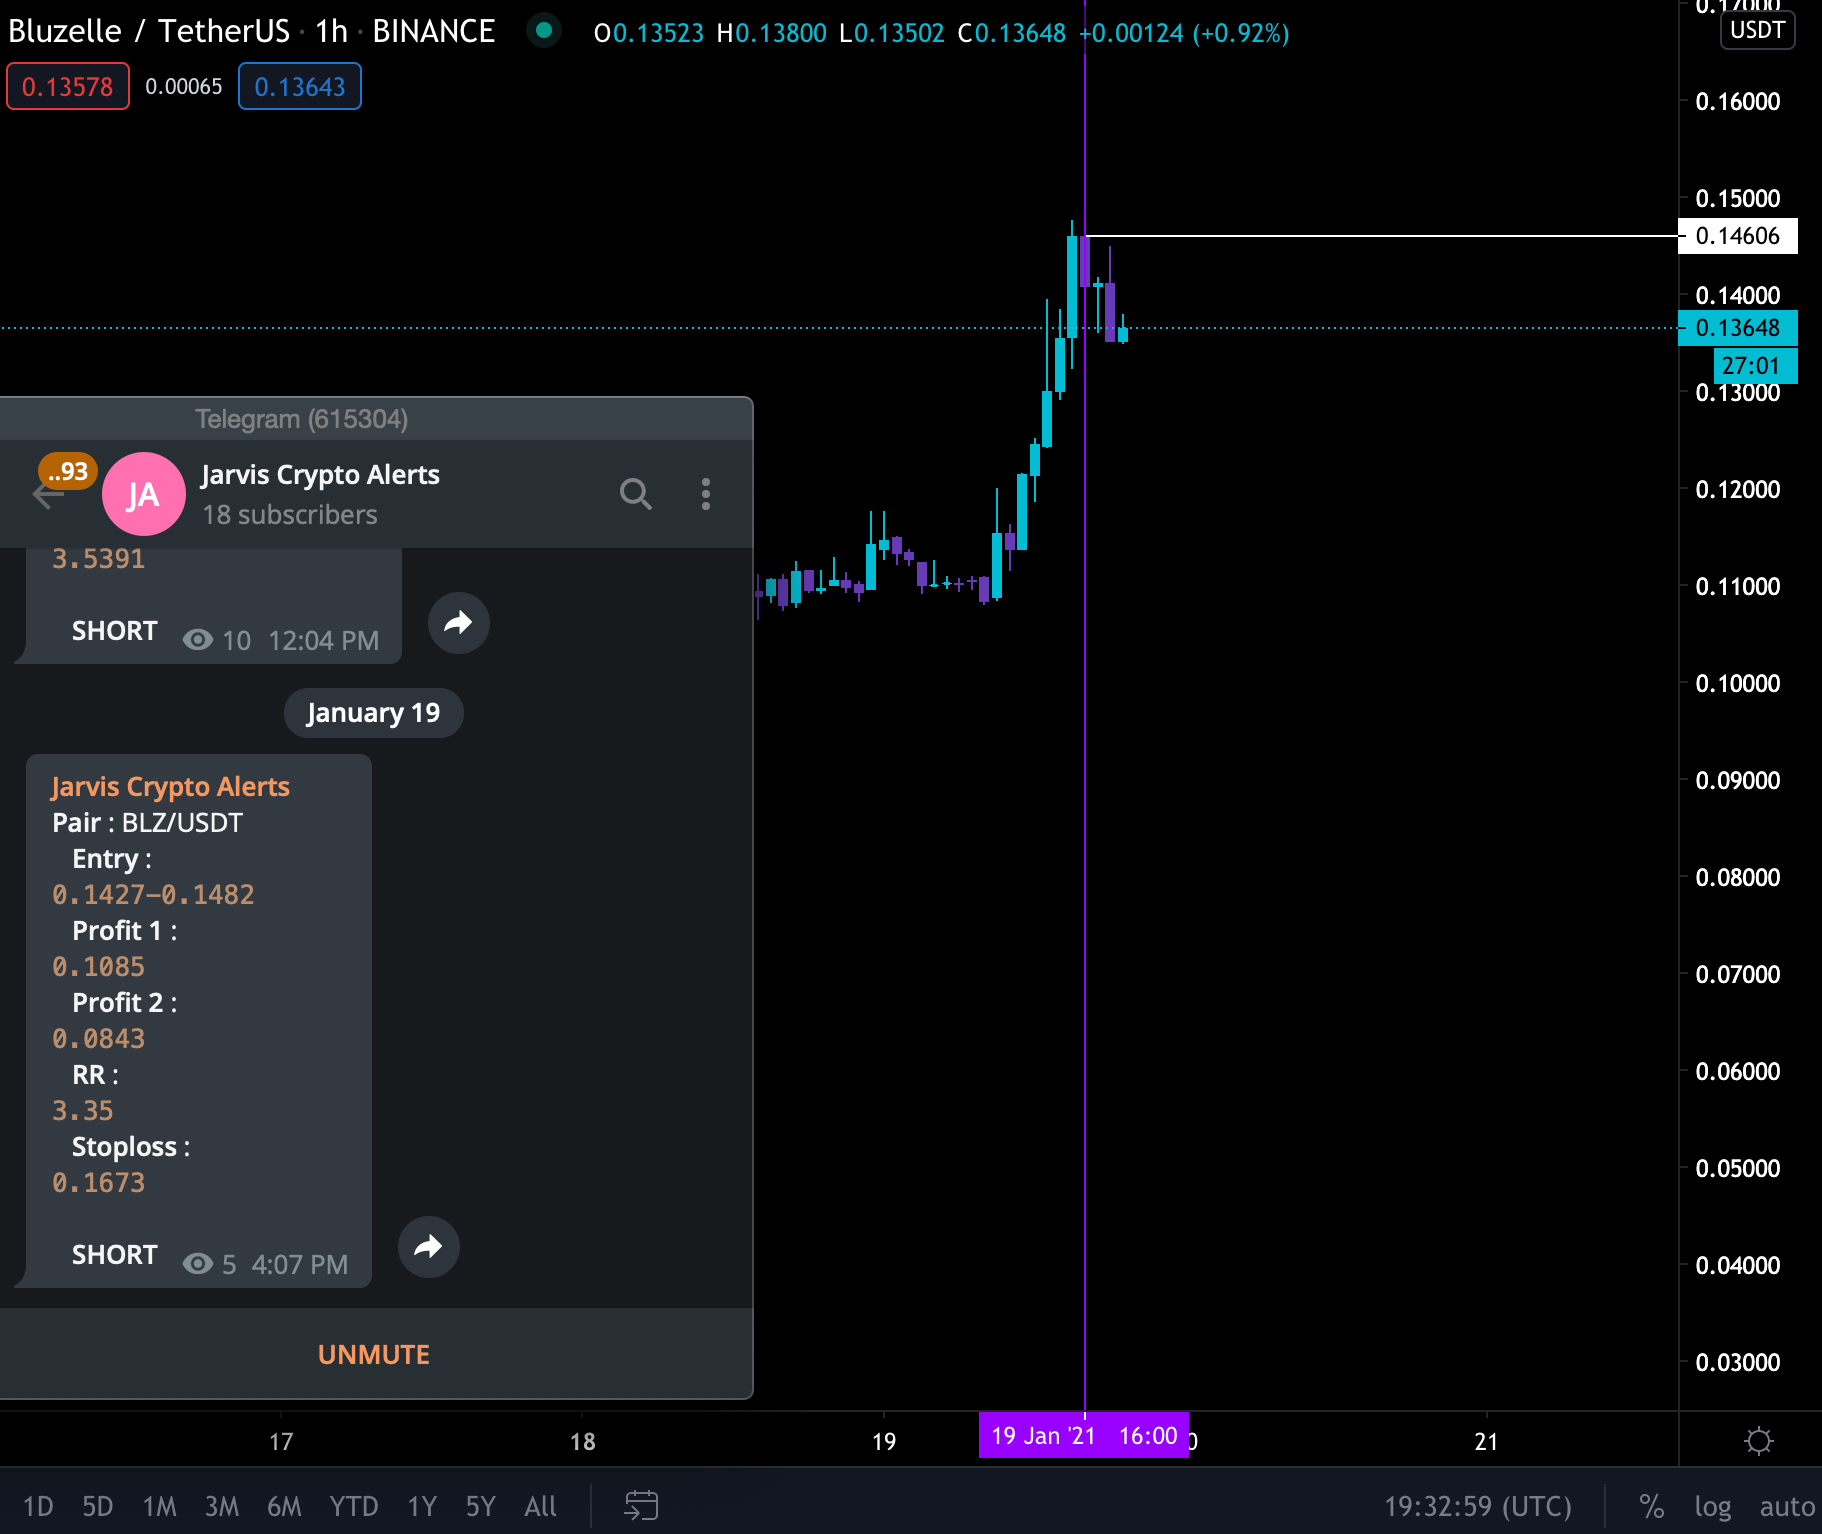Image resolution: width=1822 pixels, height=1534 pixels.
Task: Click the Jarvis Crypto Alerts sender name in message
Action: 170,786
